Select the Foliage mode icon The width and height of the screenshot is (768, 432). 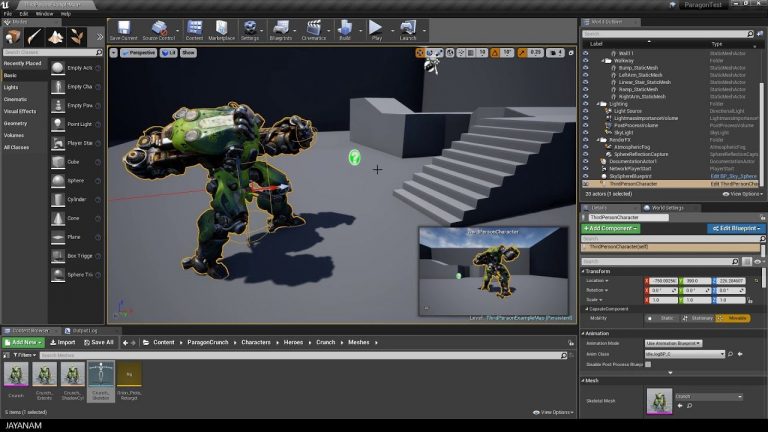pyautogui.click(x=78, y=37)
